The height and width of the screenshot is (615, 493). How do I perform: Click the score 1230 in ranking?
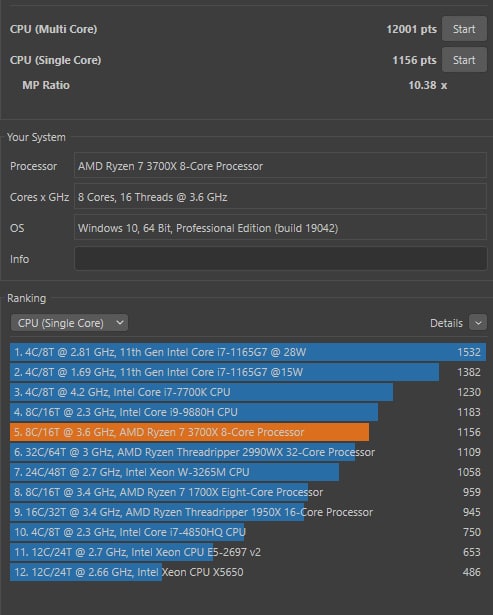469,392
